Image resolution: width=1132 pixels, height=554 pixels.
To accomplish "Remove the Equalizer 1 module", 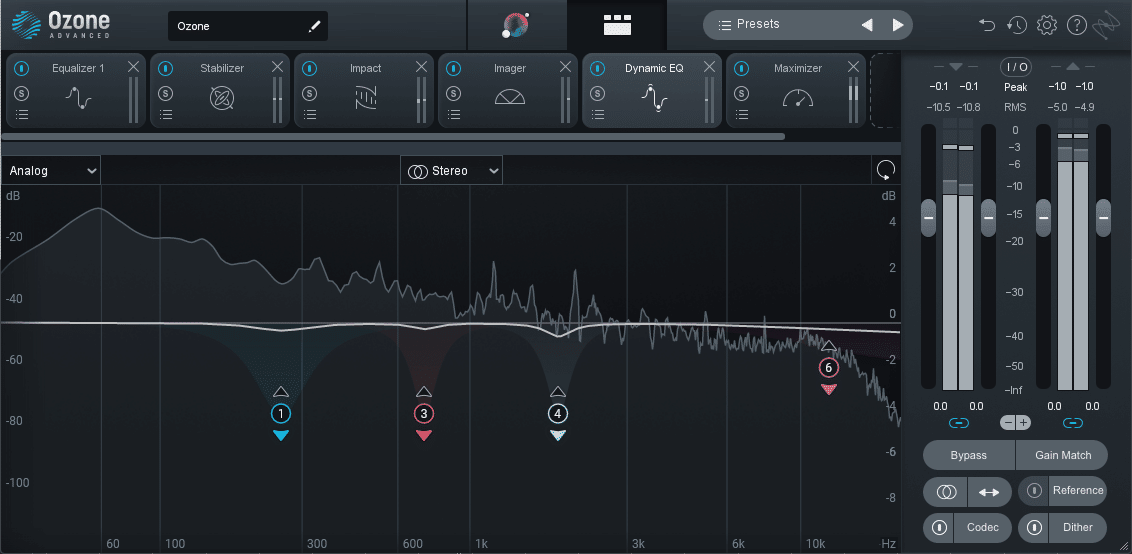I will click(134, 67).
